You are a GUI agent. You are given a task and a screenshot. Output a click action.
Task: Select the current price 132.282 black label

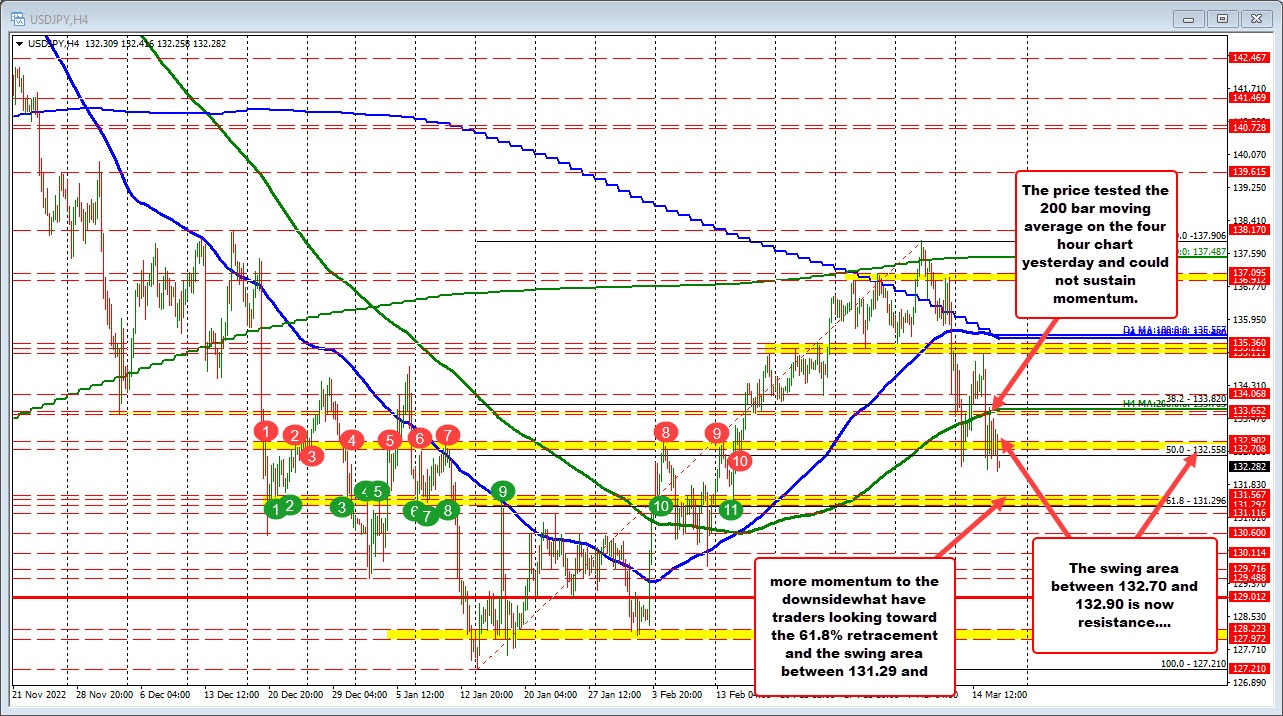coord(1247,466)
